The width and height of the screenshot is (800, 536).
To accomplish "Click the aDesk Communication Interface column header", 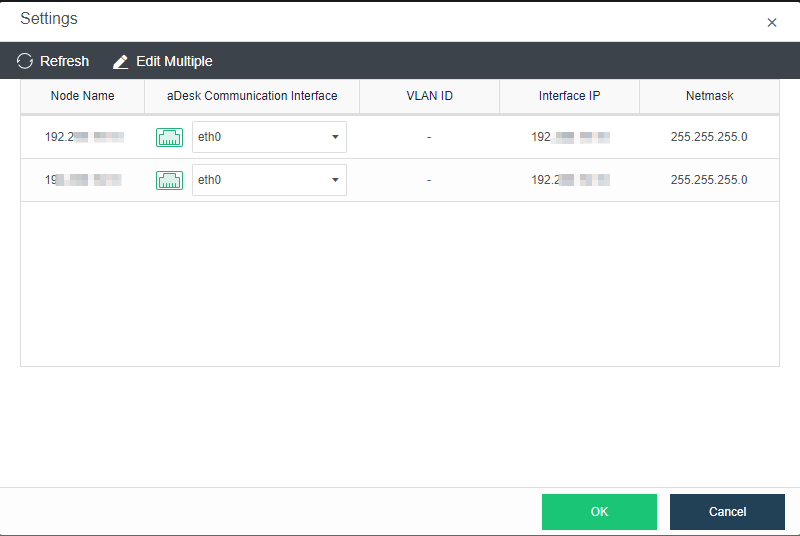I will pyautogui.click(x=252, y=96).
